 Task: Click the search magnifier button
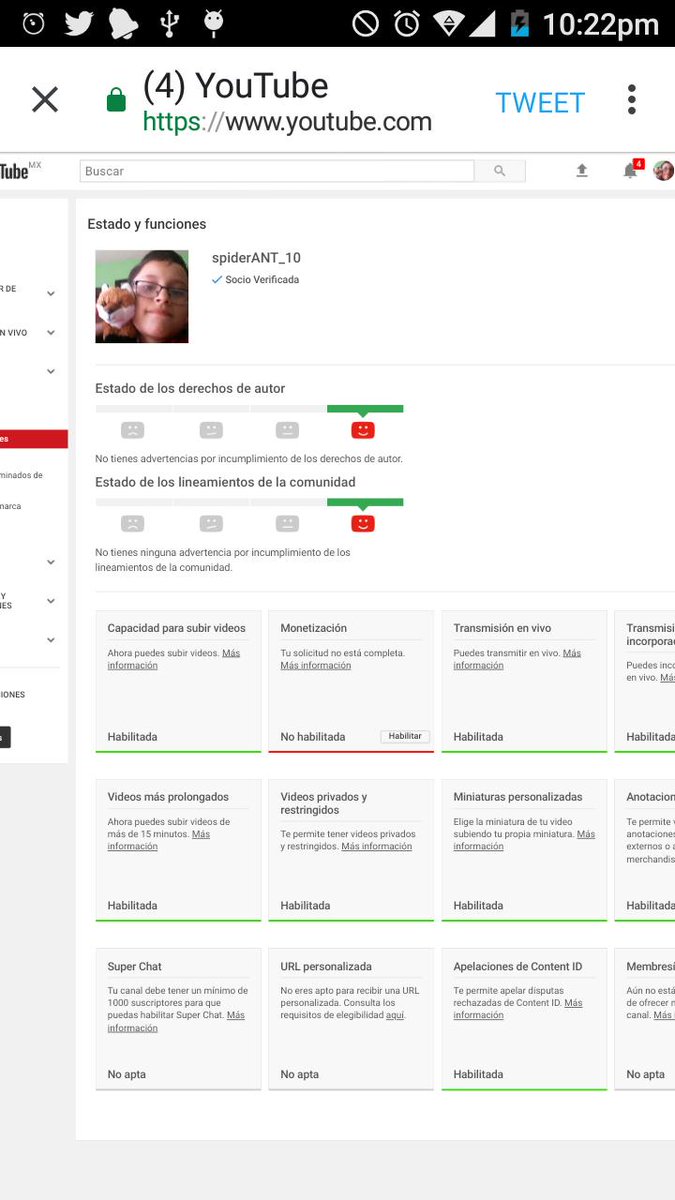[500, 171]
